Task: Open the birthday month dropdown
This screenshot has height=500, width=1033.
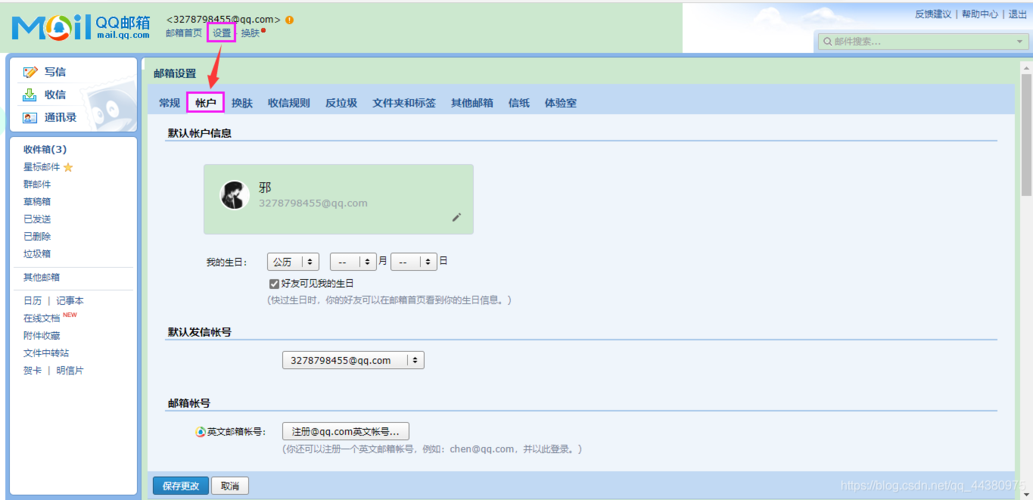Action: (353, 262)
